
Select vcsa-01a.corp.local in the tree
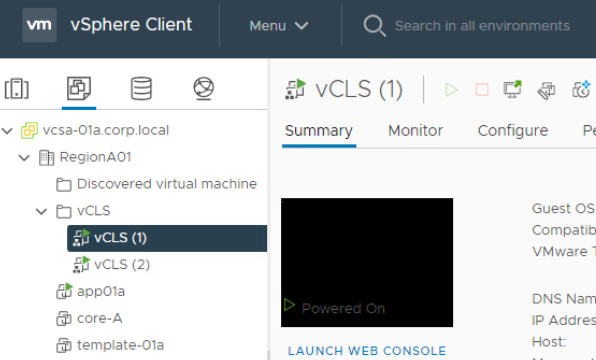click(x=106, y=130)
